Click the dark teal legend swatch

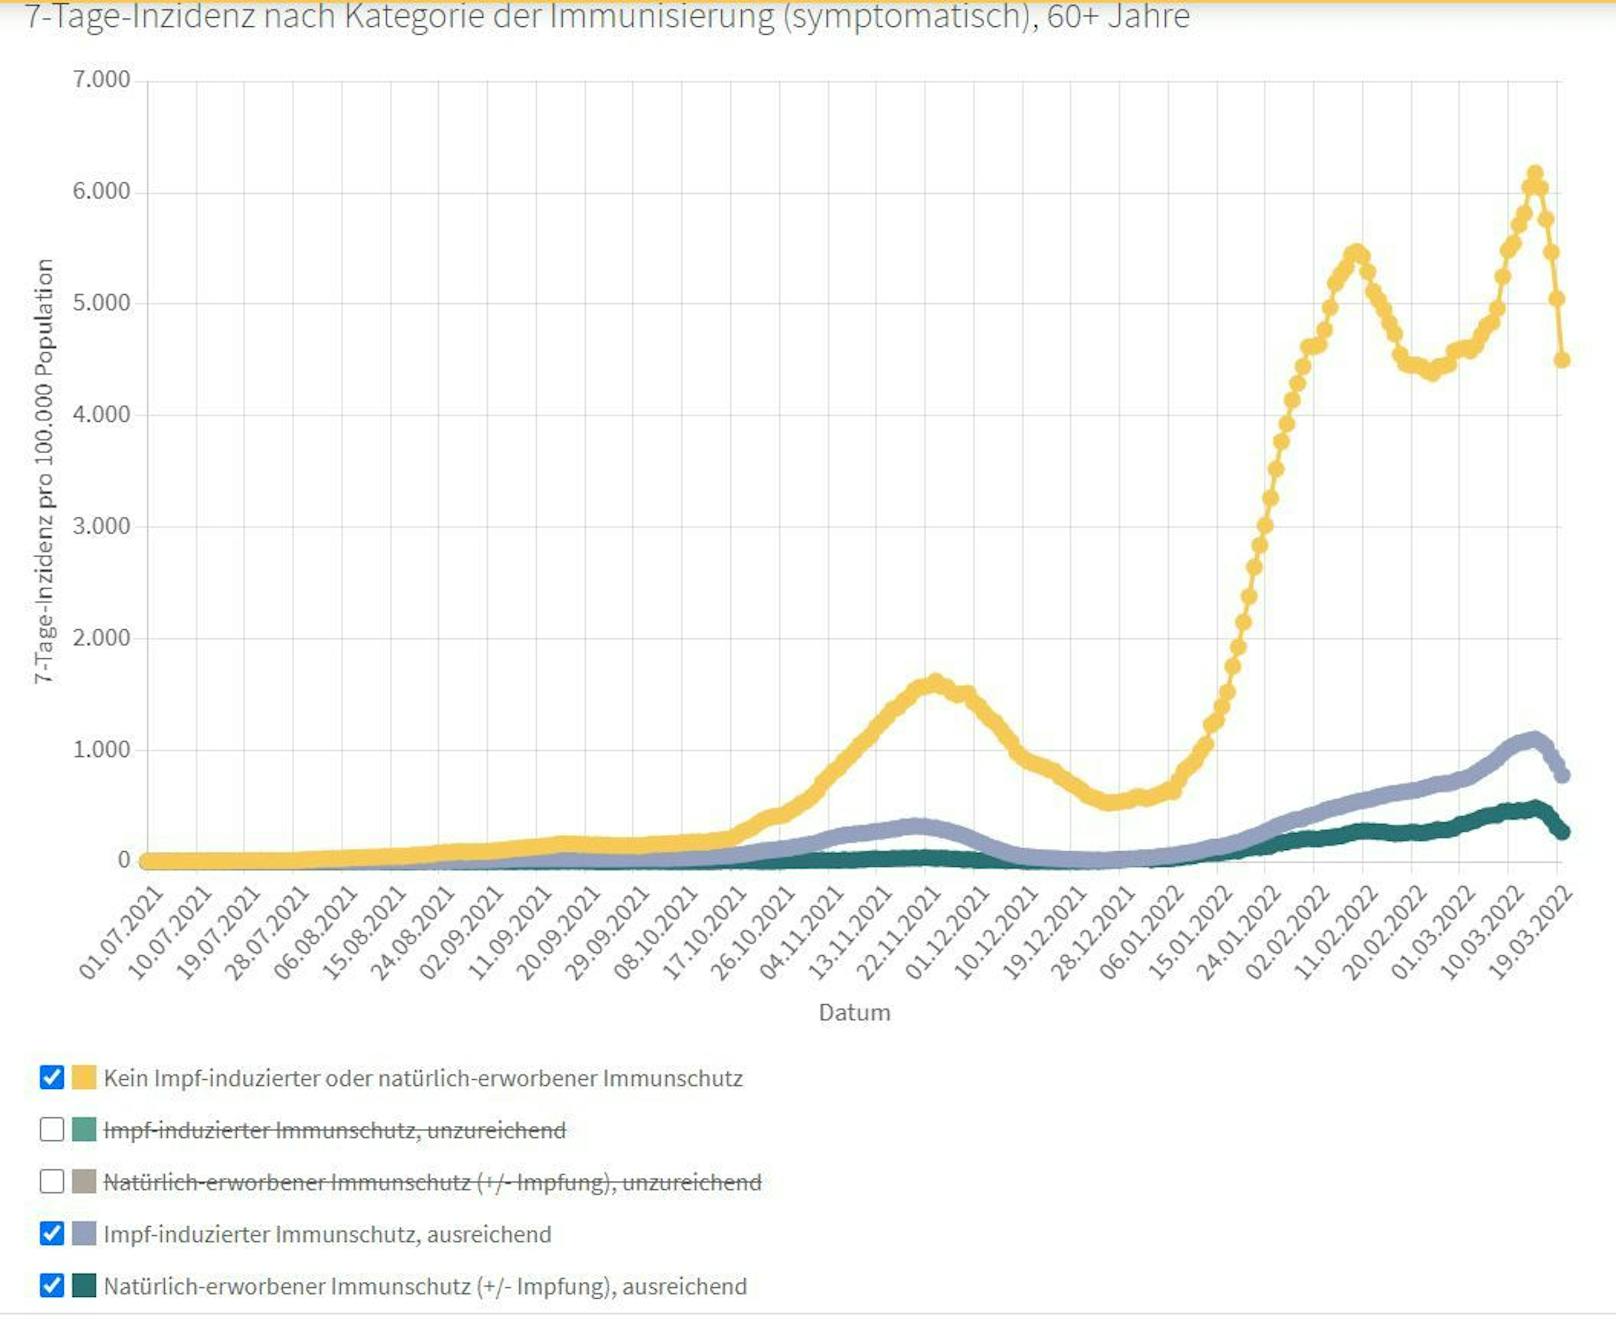coord(84,1285)
